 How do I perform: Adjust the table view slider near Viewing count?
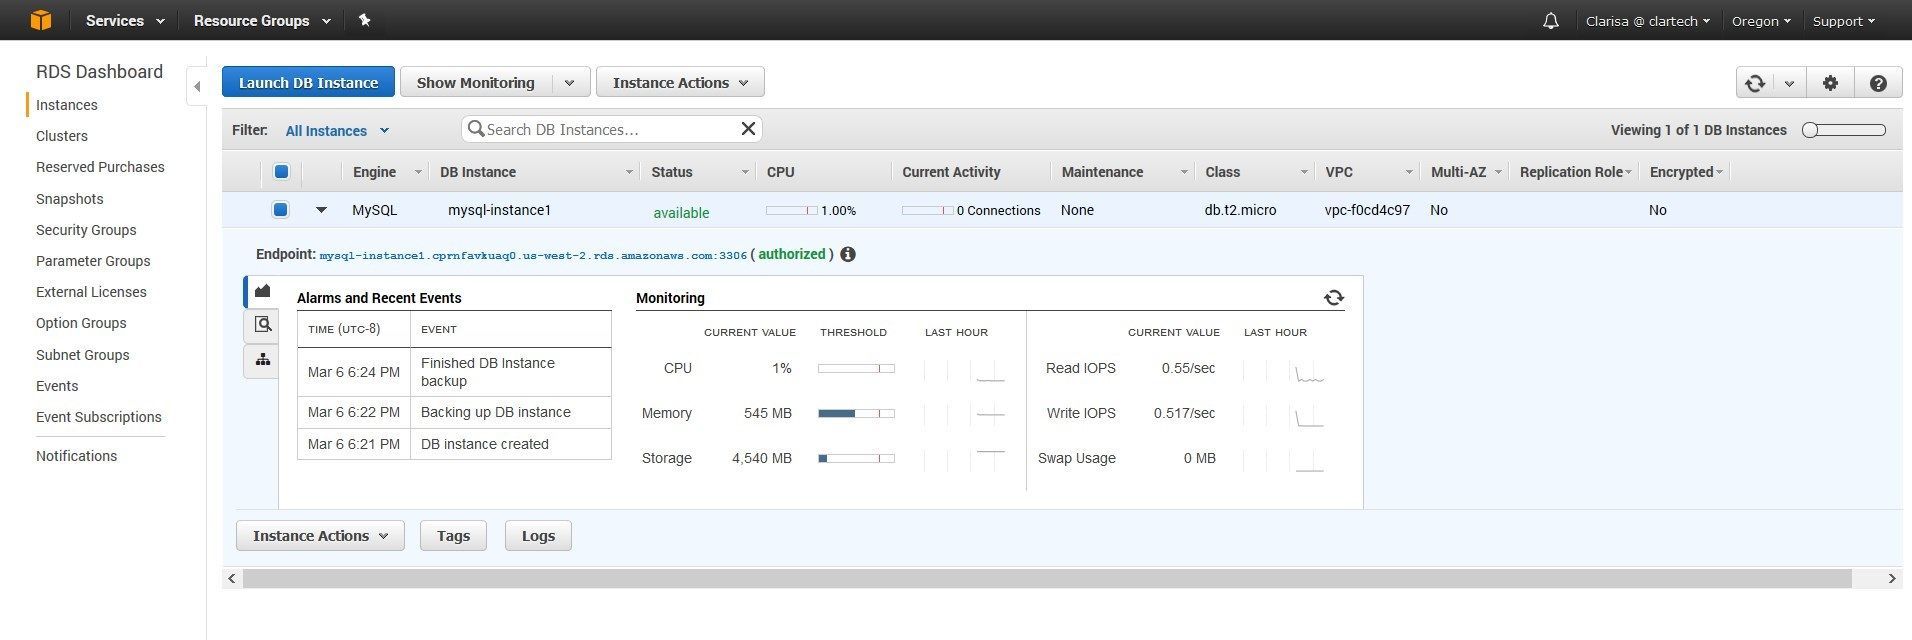click(1844, 130)
